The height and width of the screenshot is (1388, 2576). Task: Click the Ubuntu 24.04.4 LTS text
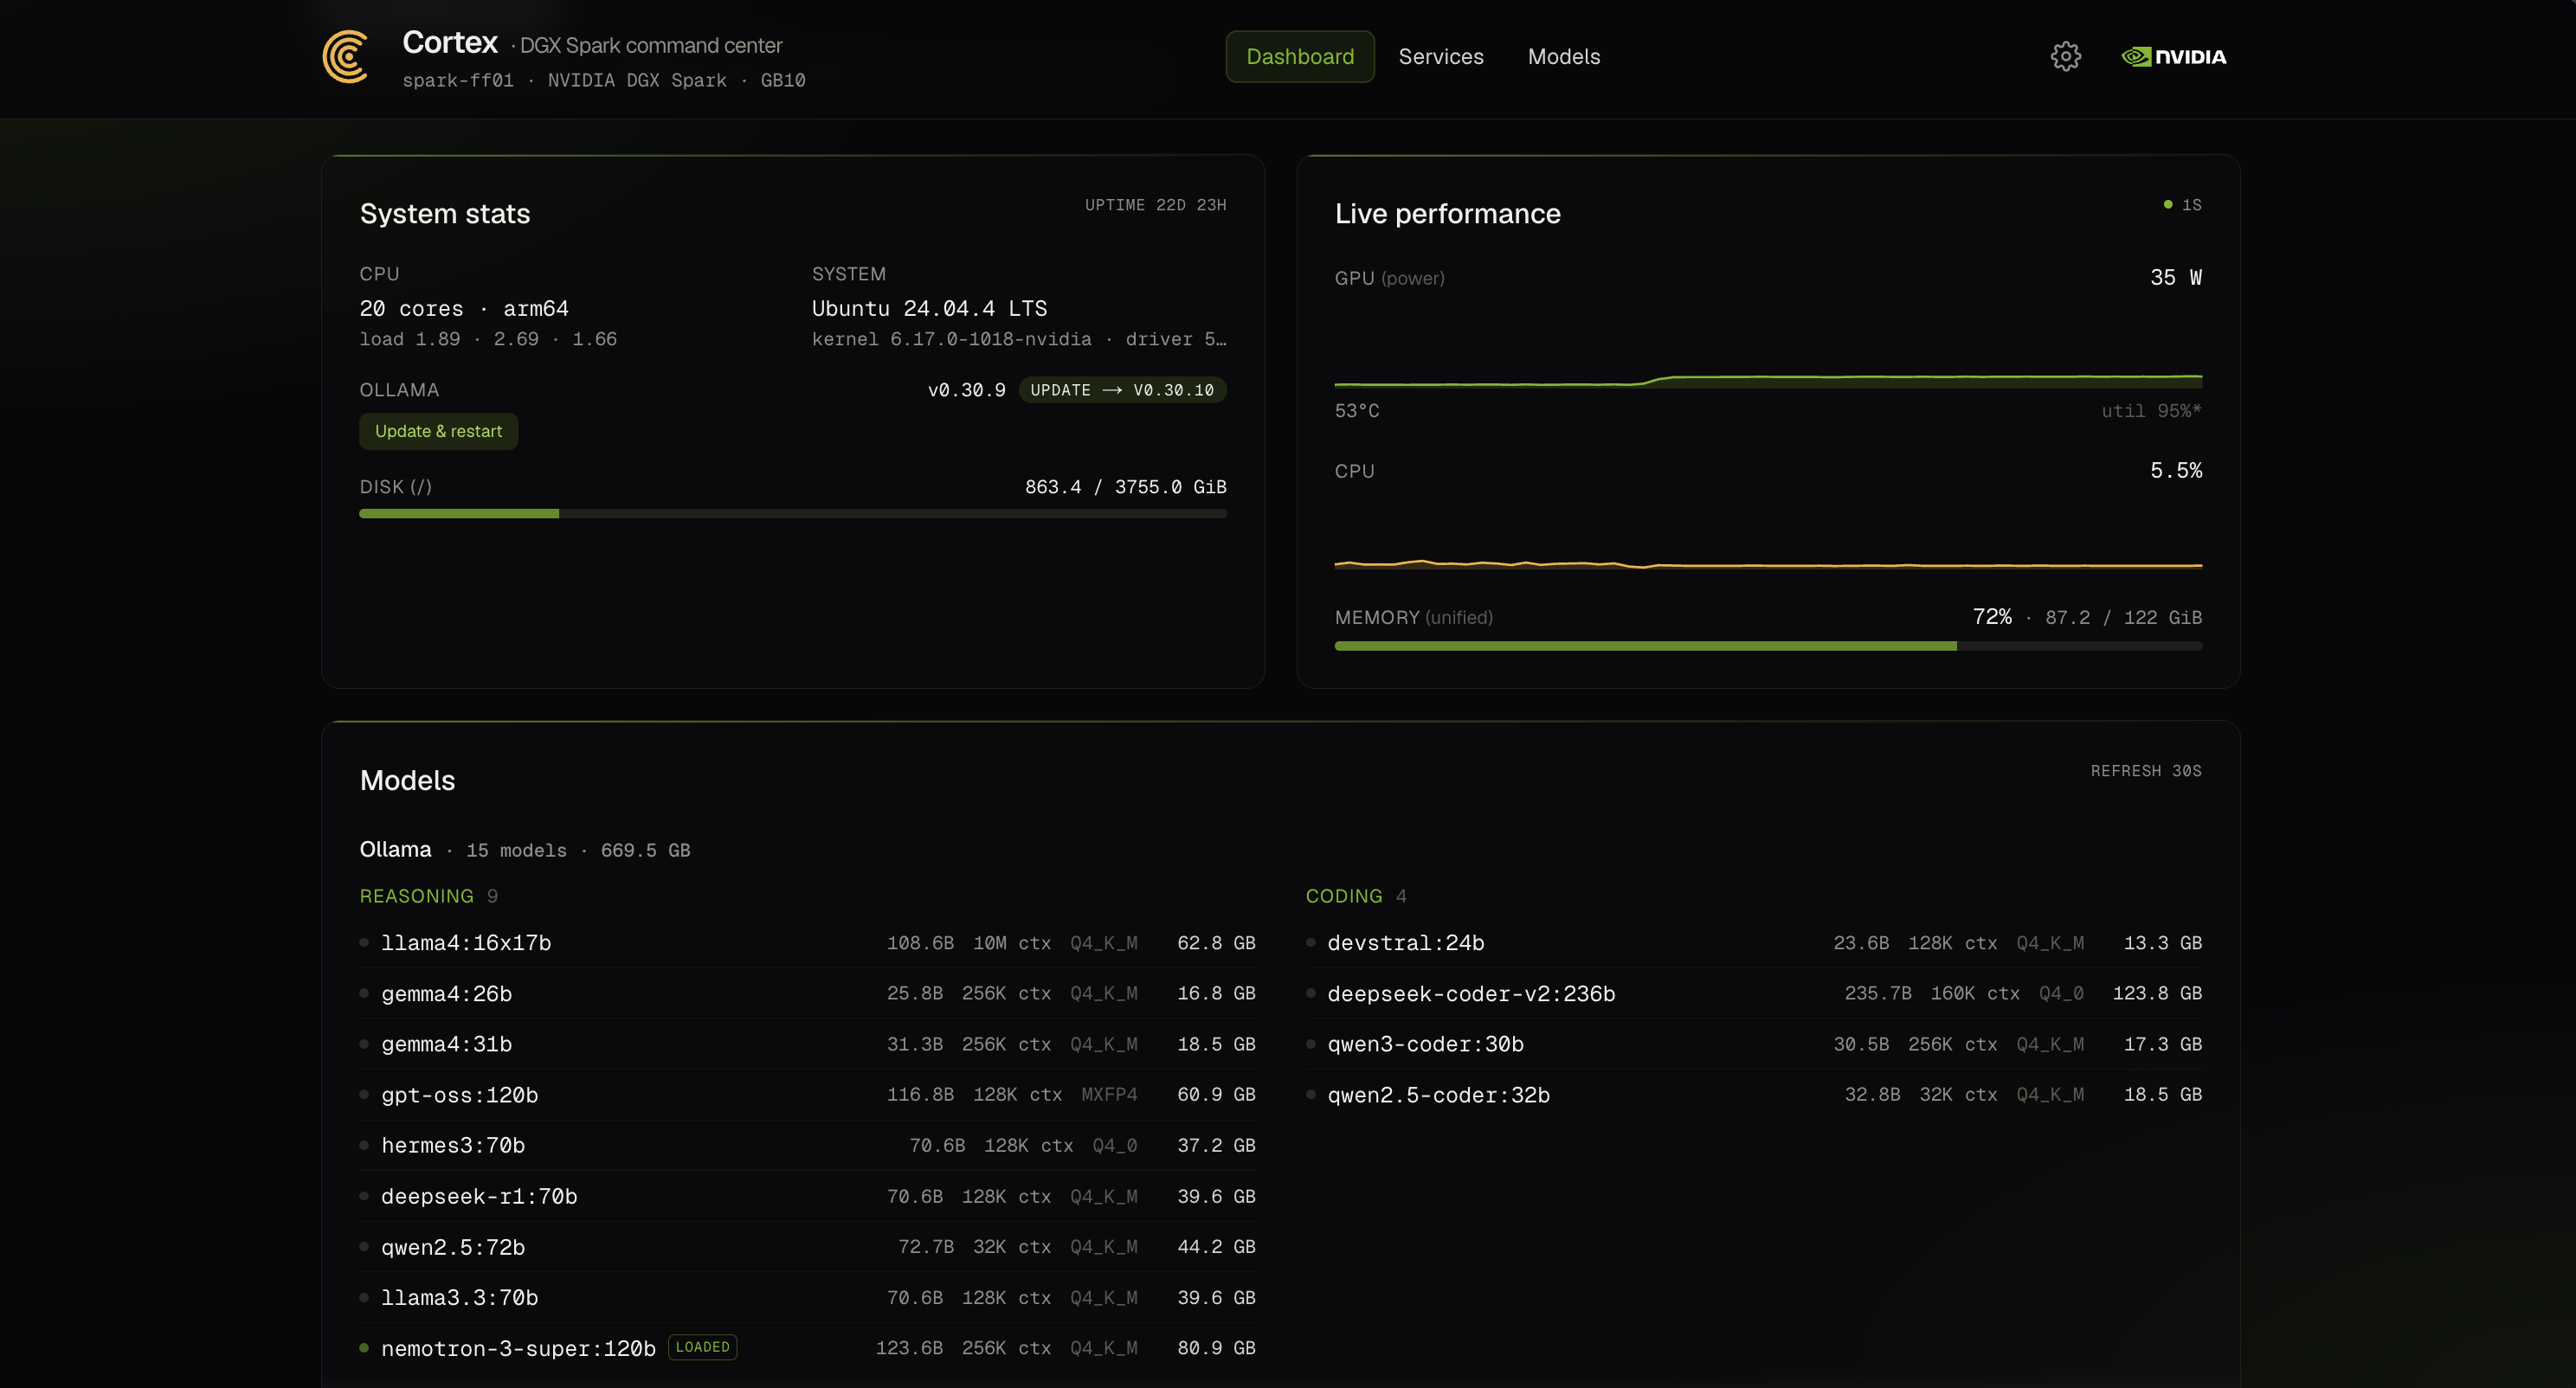click(x=929, y=309)
